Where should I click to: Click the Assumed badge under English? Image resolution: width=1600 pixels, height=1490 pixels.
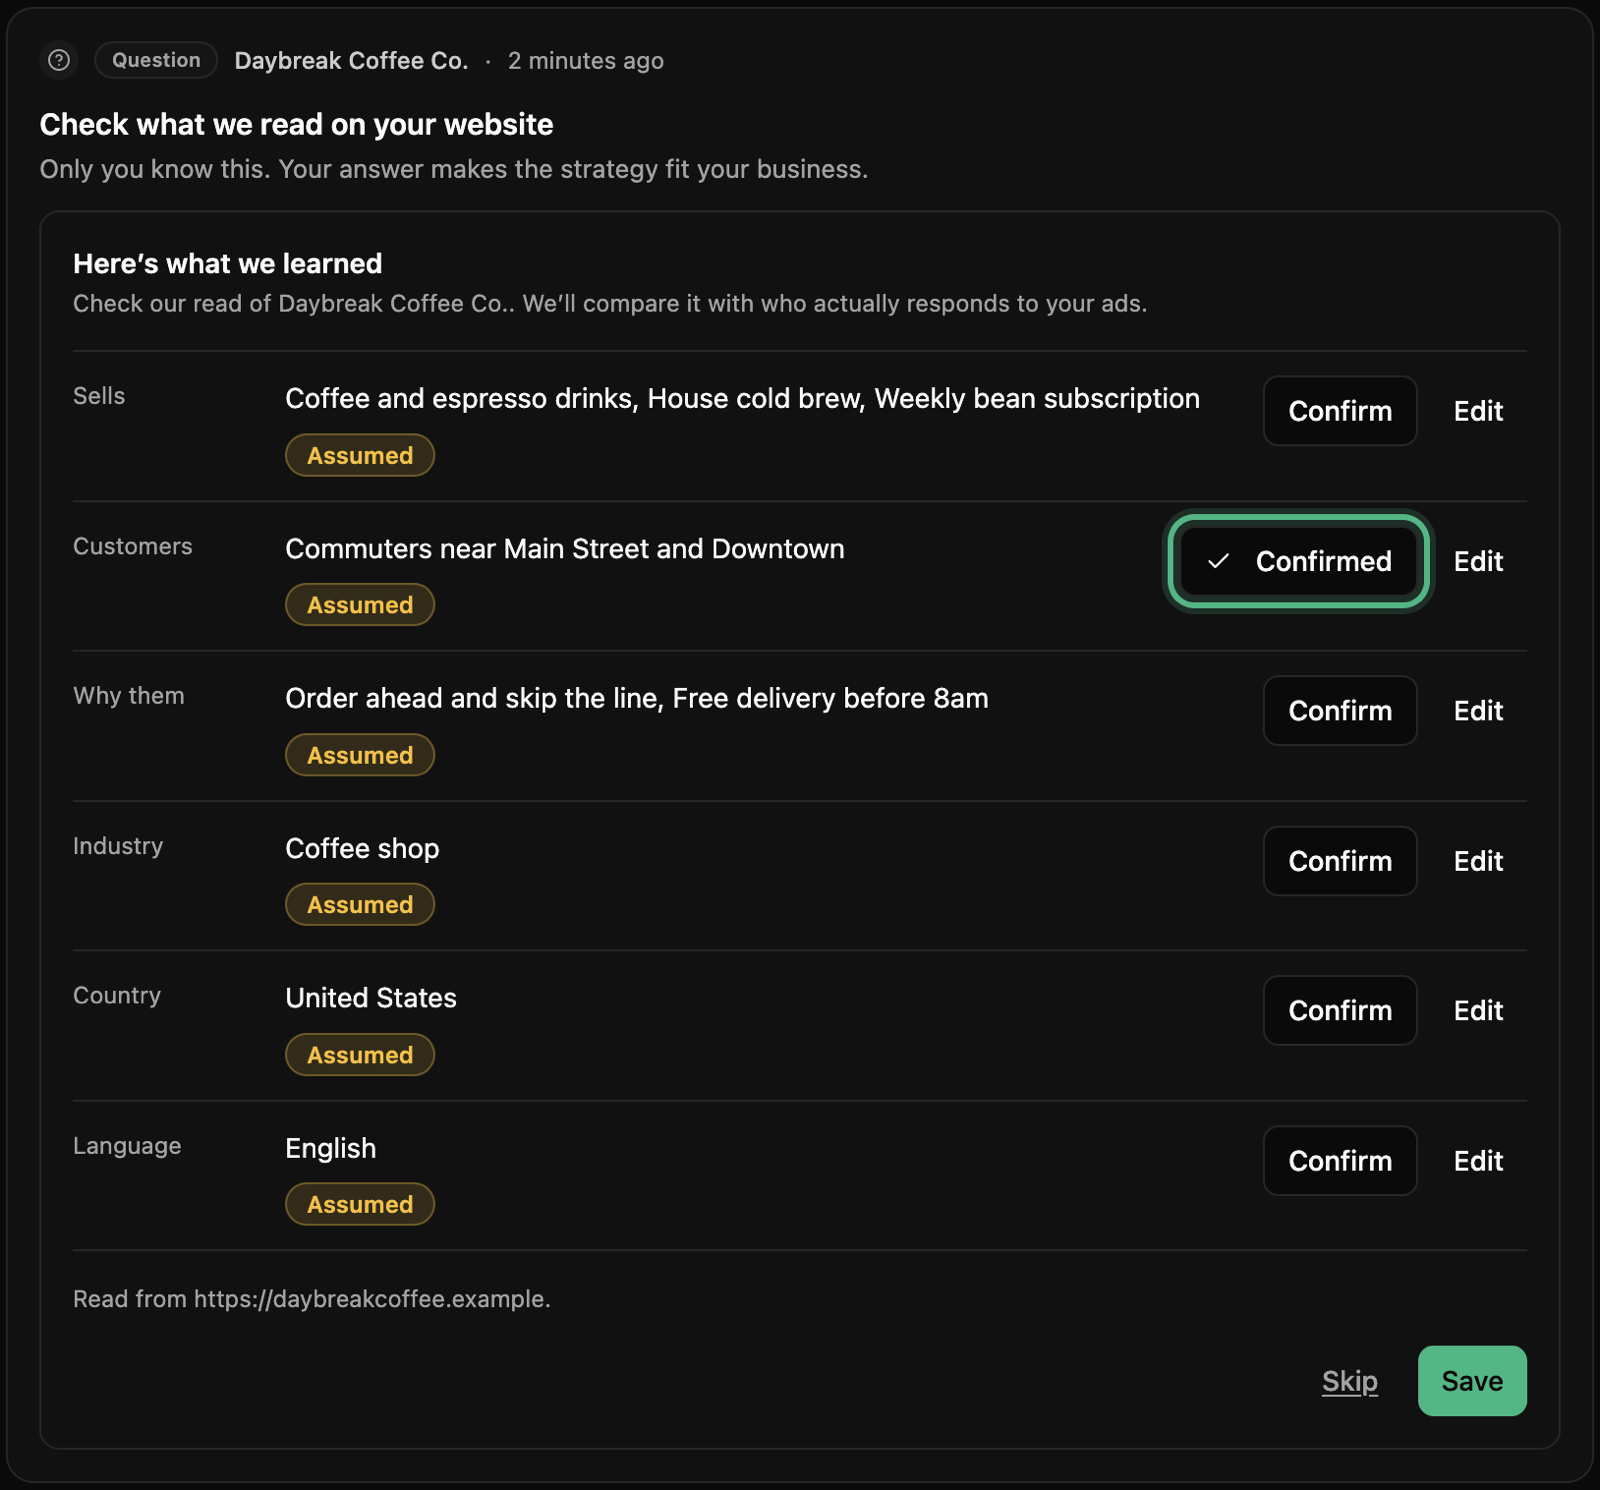(x=360, y=1205)
